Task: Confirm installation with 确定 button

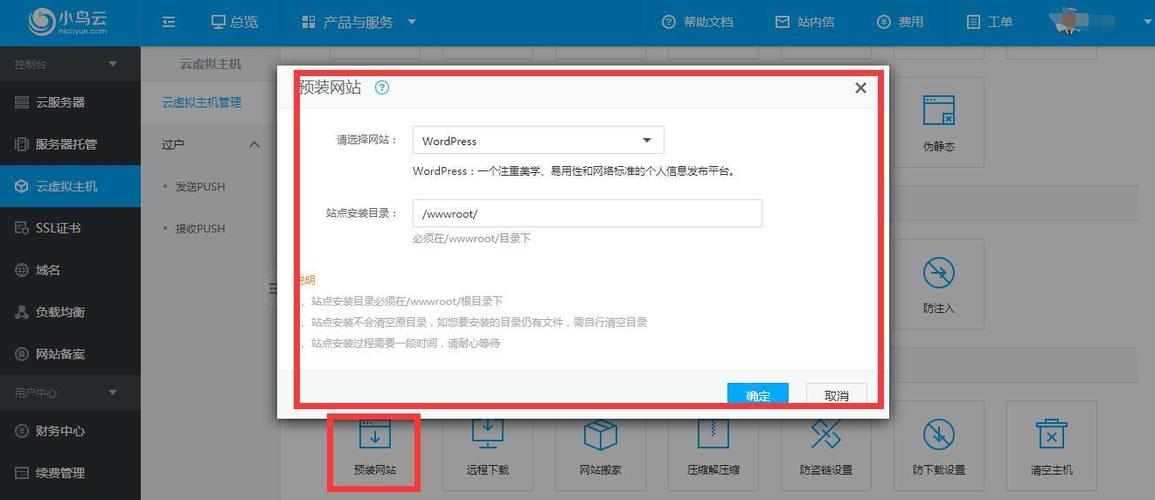Action: pyautogui.click(x=758, y=395)
